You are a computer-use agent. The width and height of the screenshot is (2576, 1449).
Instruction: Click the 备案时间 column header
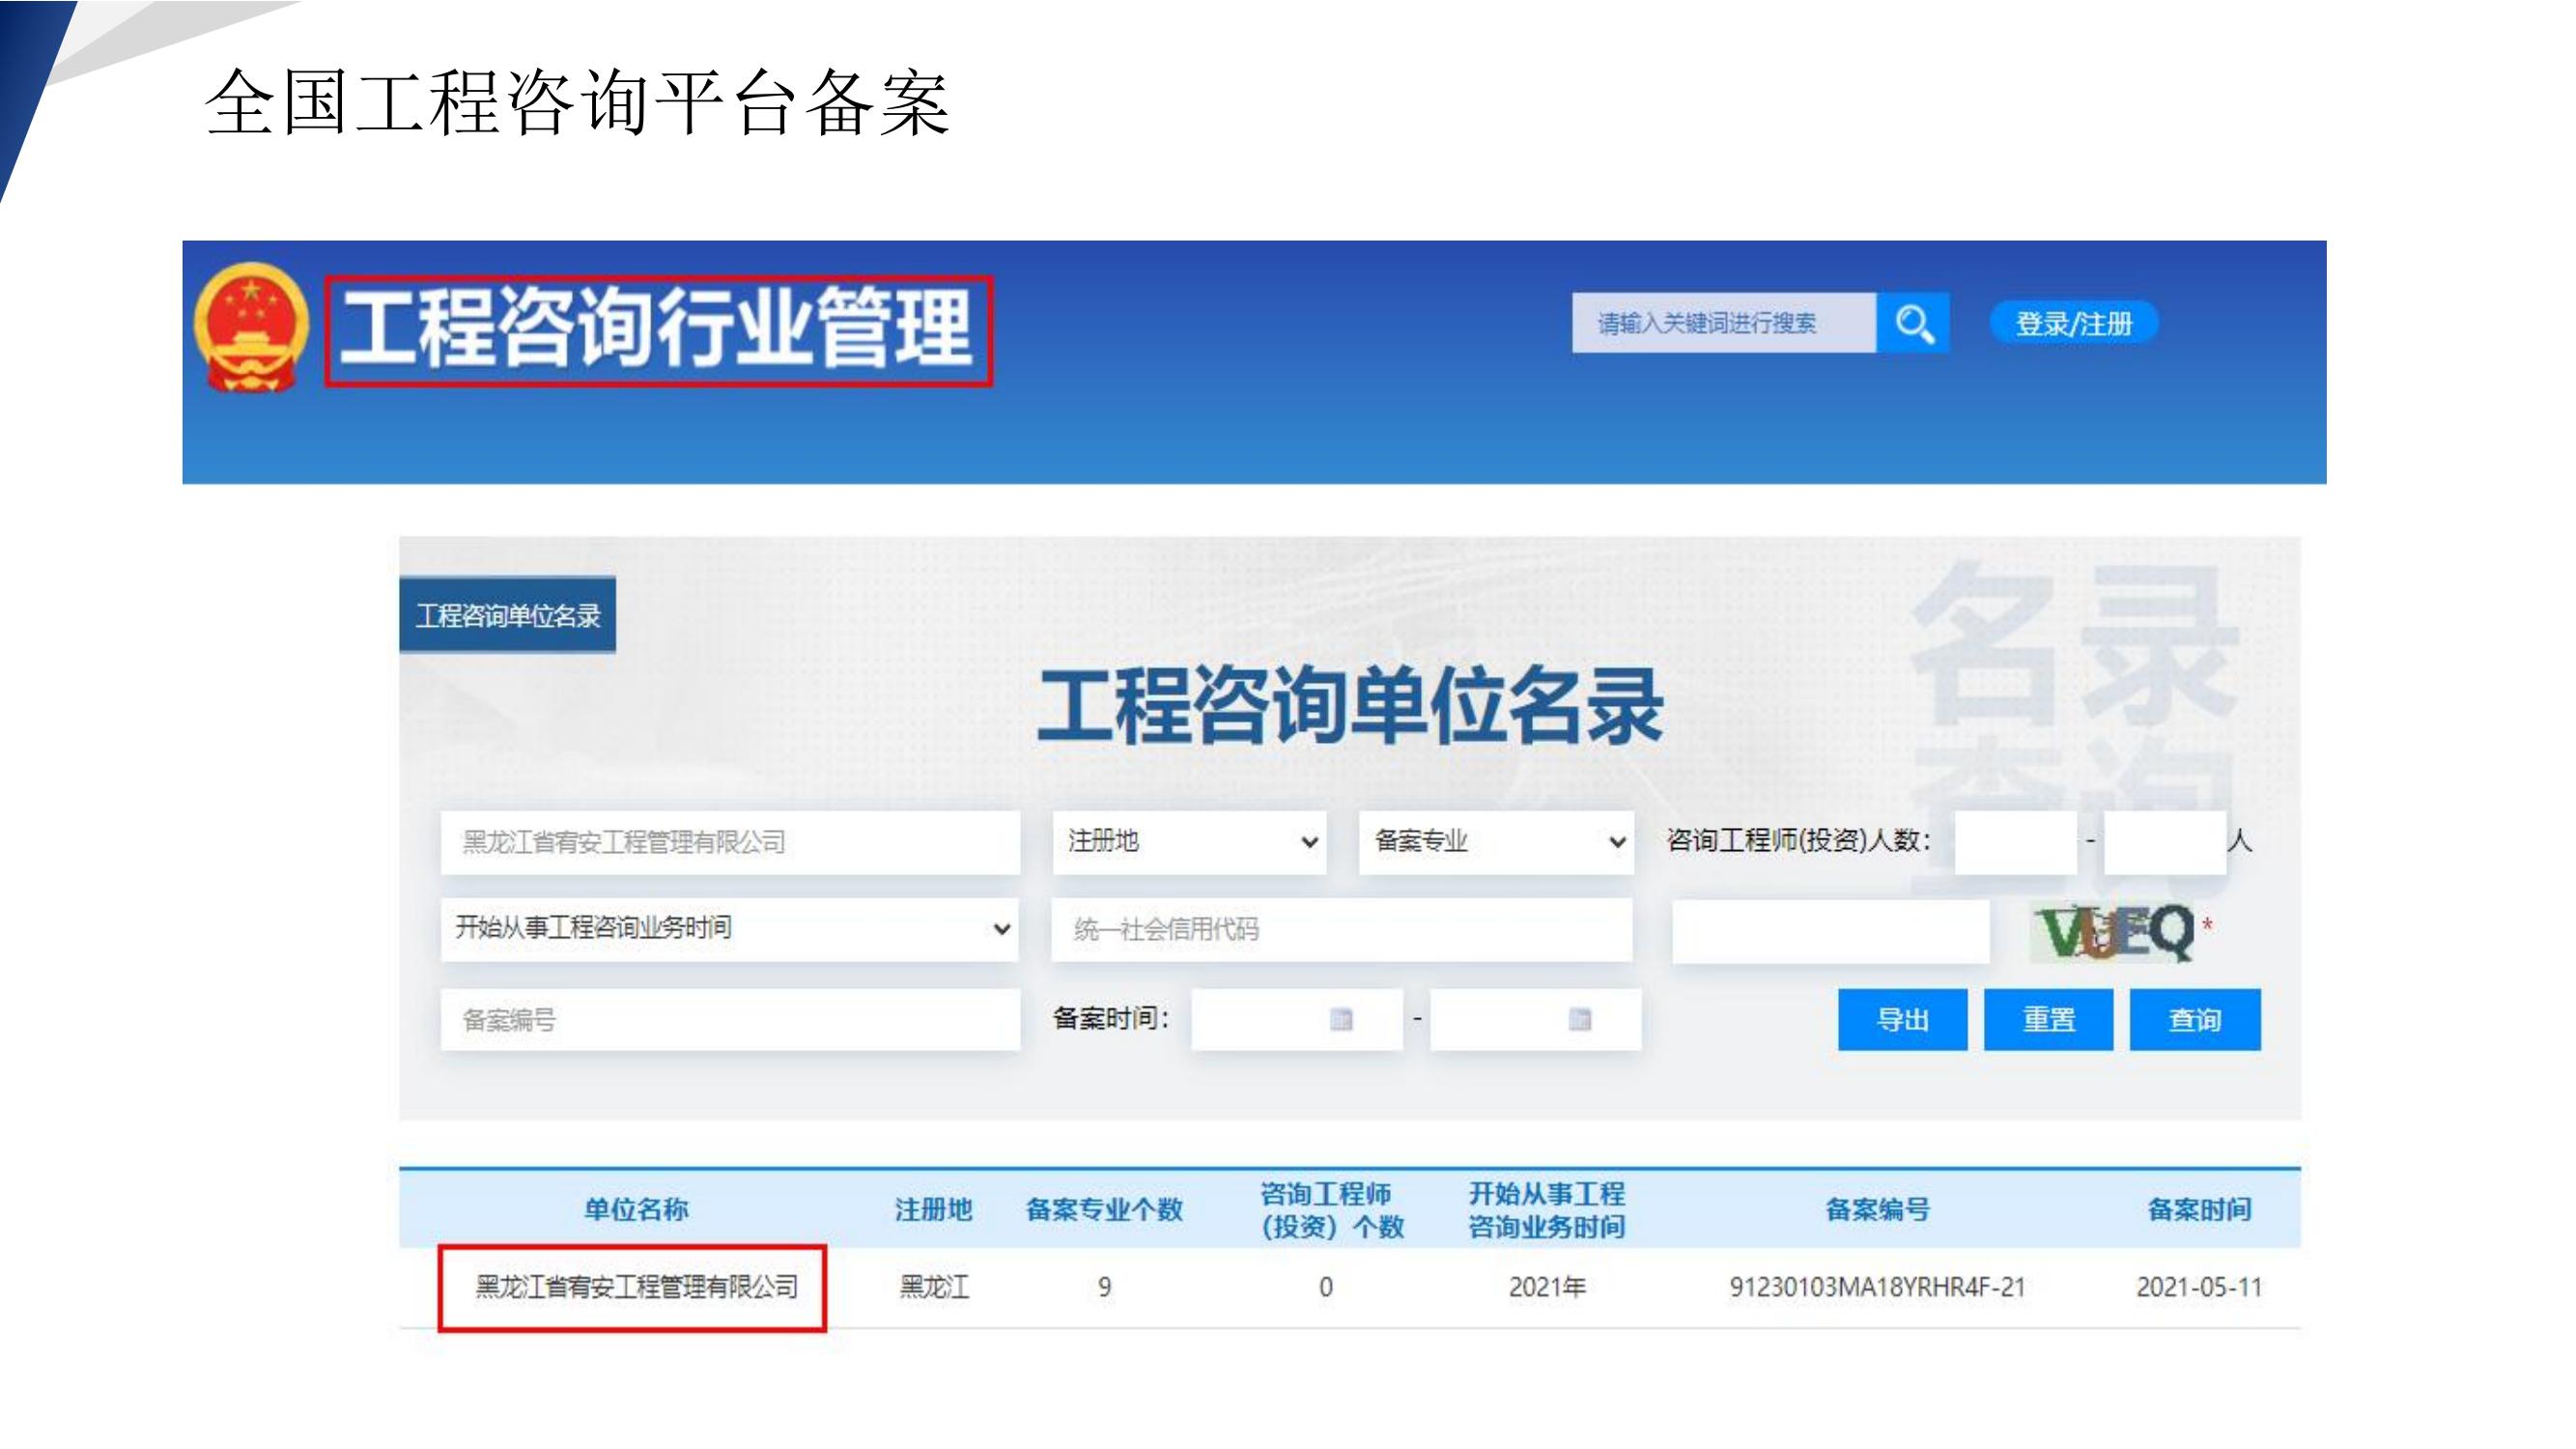tap(2199, 1209)
